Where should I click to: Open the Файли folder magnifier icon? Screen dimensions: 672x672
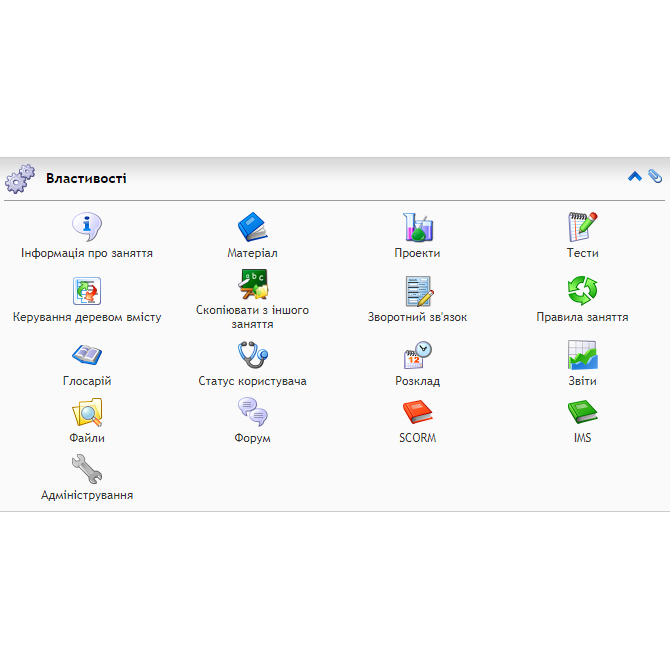[x=87, y=412]
